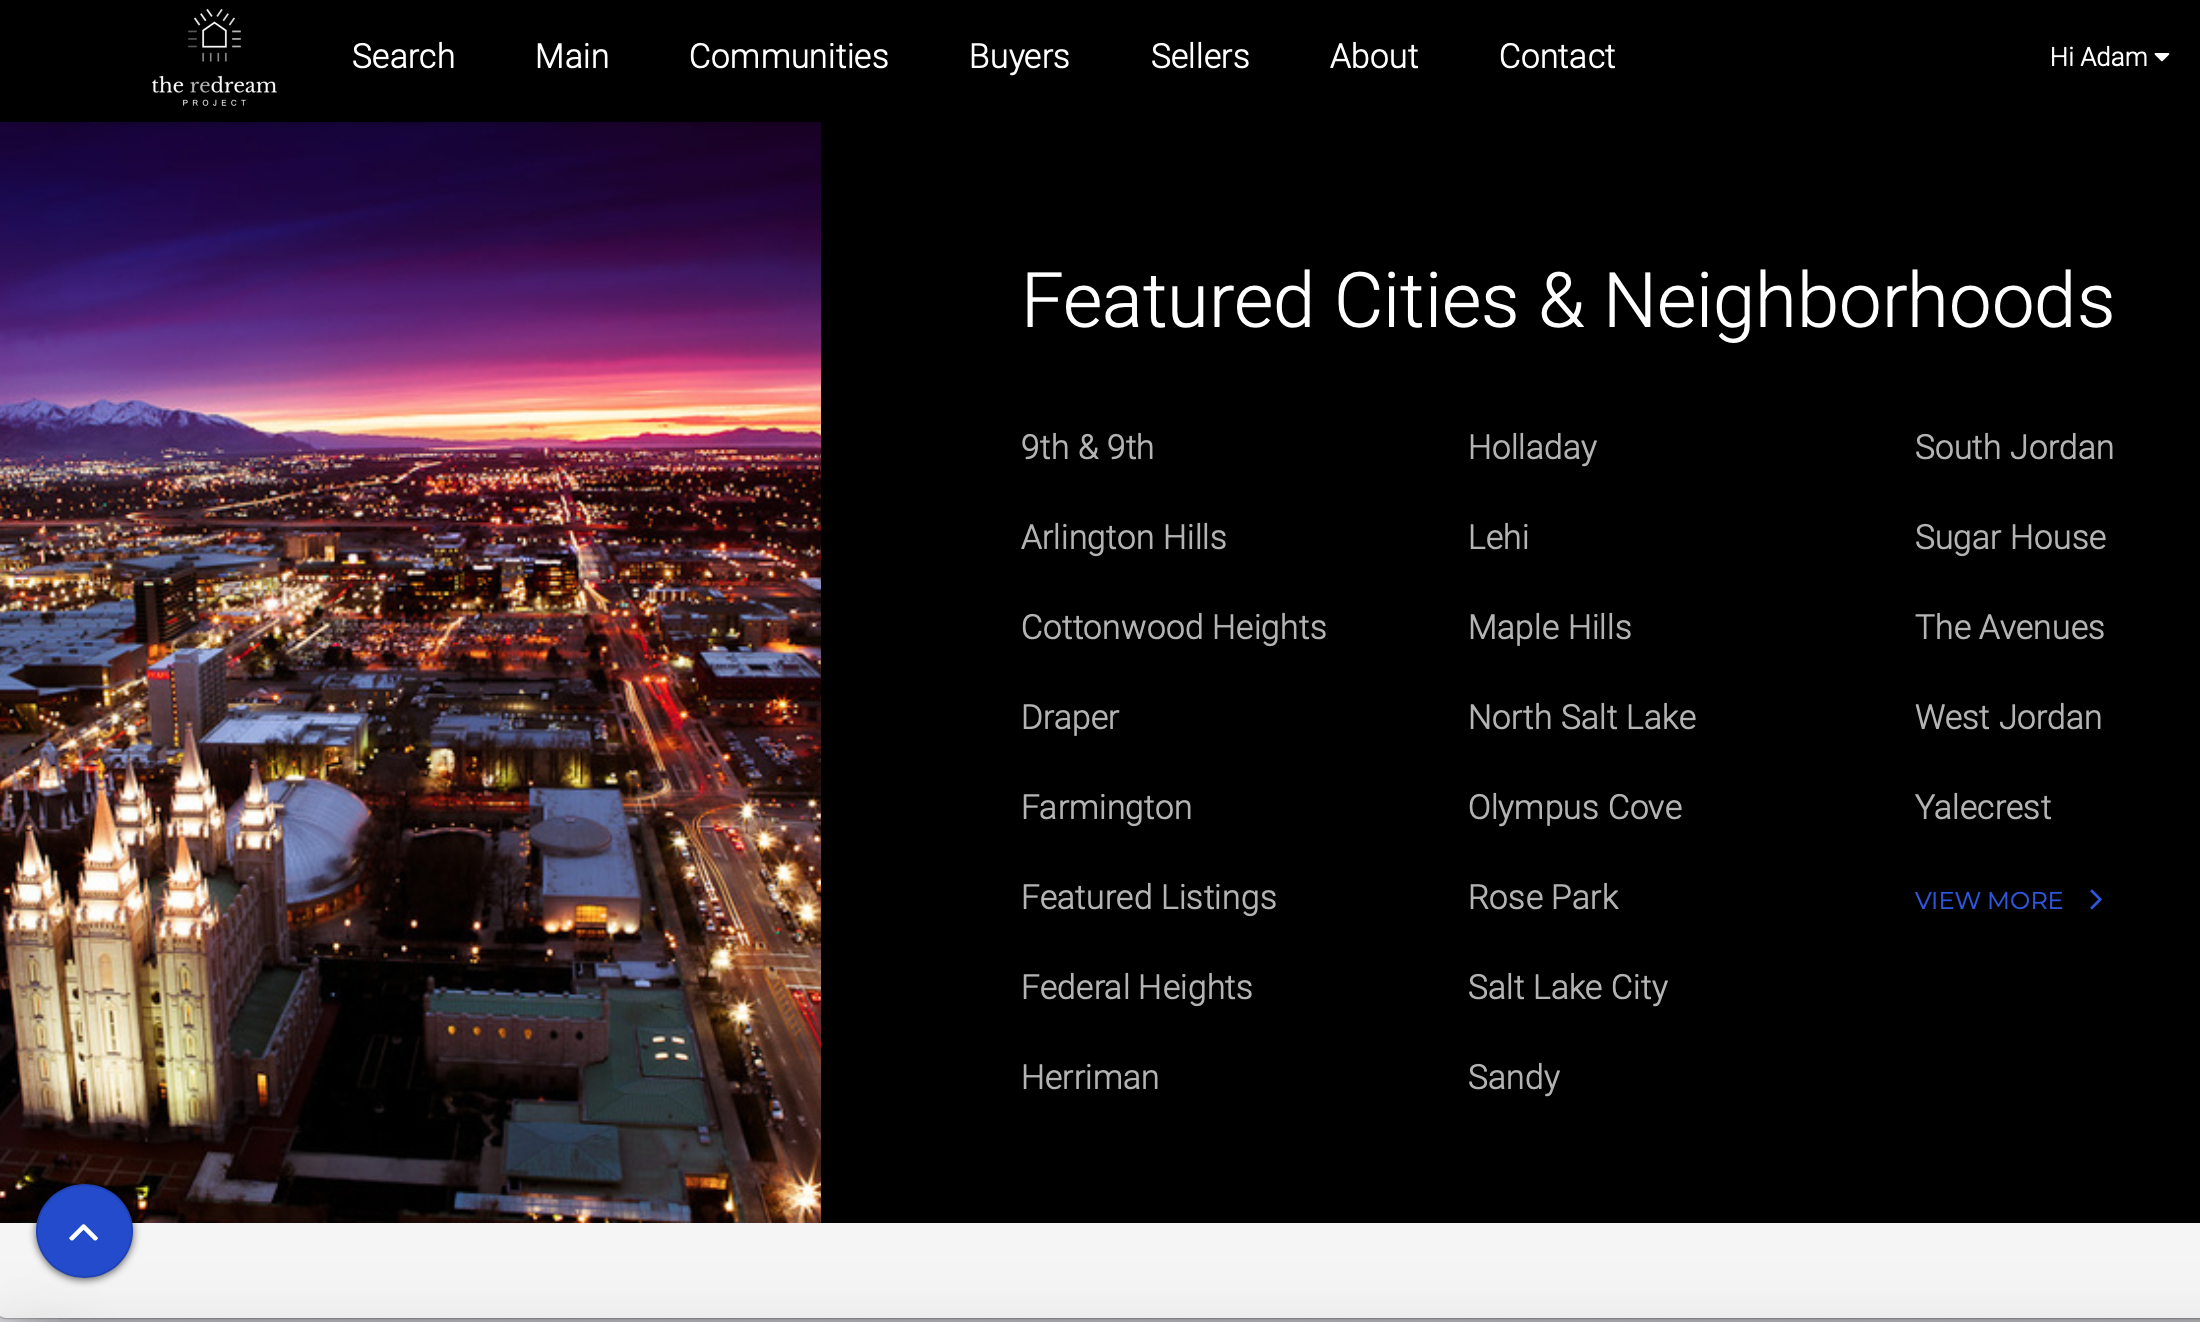Click the Lehi city link
Image resolution: width=2200 pixels, height=1322 pixels.
tap(1498, 537)
